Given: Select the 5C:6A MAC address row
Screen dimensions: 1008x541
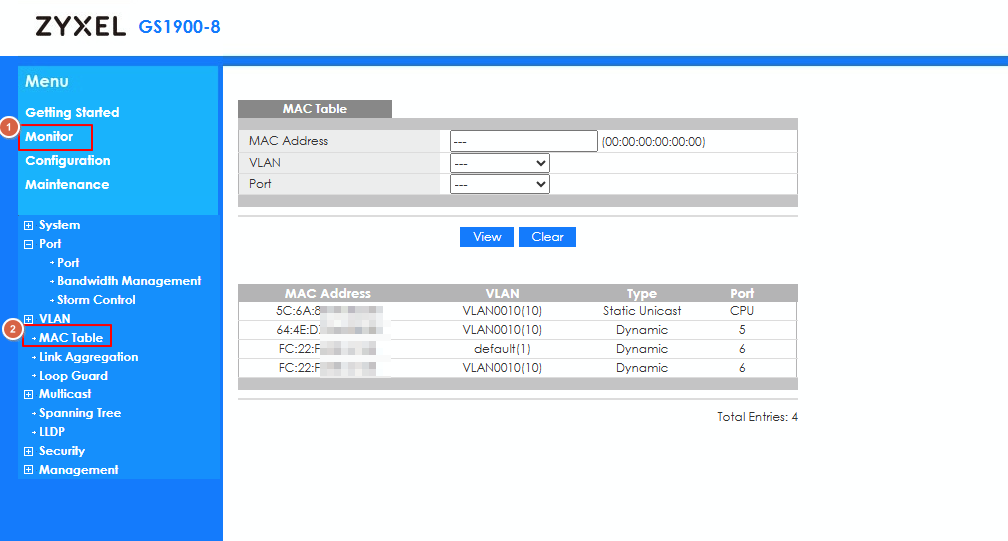Looking at the screenshot, I should 517,311.
